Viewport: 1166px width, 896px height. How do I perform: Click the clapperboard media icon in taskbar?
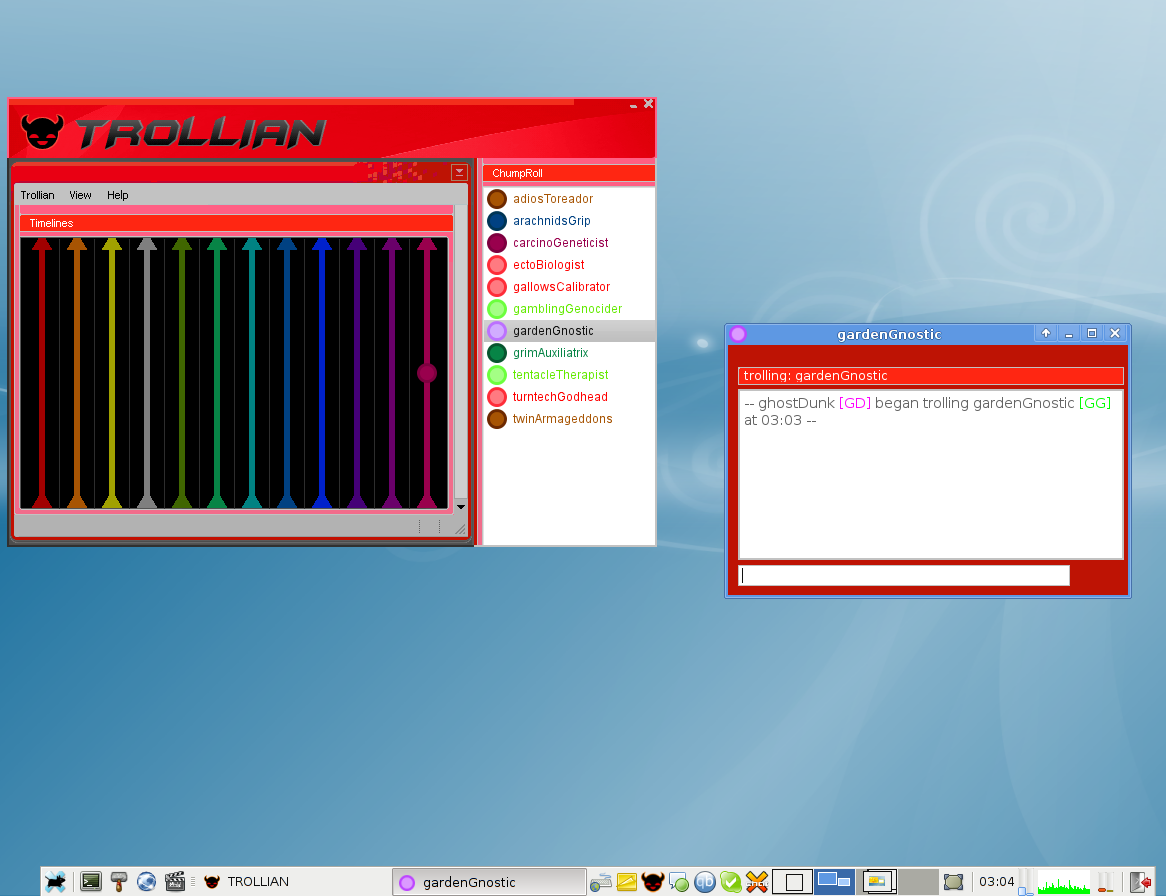point(175,881)
